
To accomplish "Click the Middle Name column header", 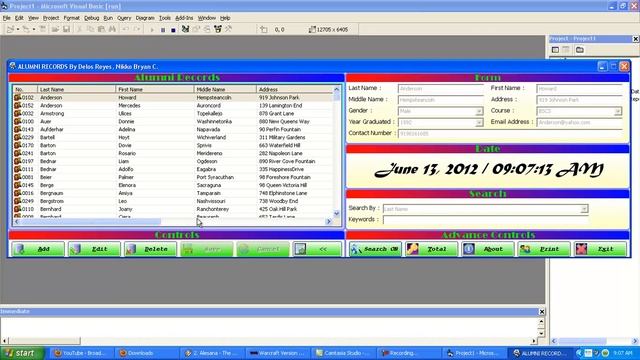I will 225,89.
